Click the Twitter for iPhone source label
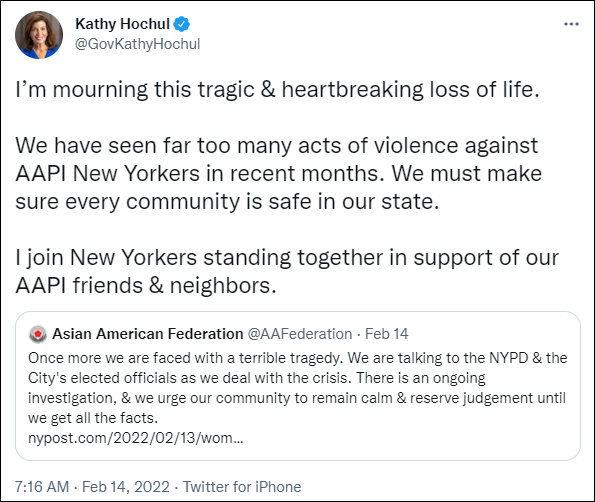Screen dimensions: 595x502 [x=242, y=486]
